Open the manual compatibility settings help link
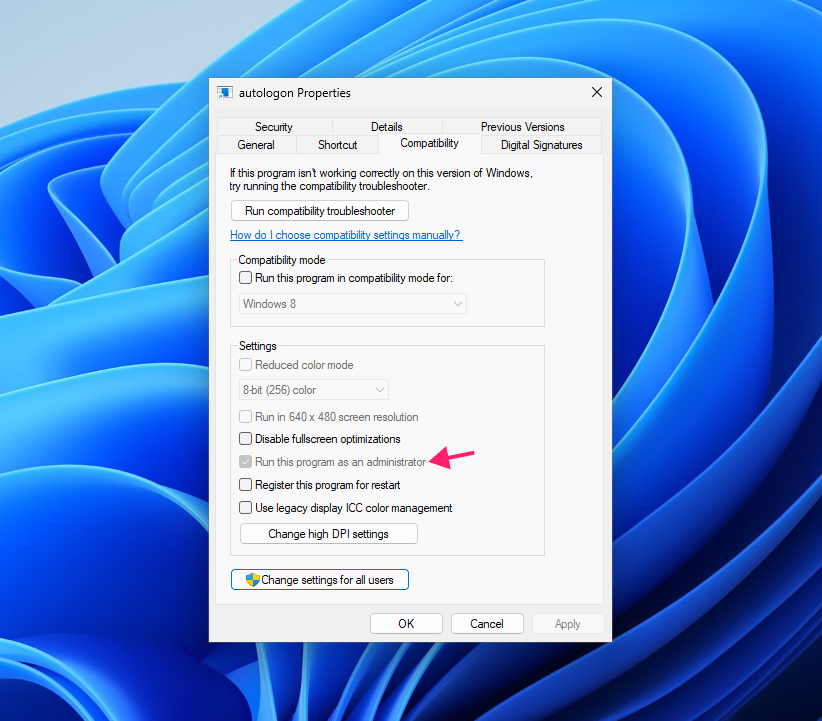The image size is (822, 721). click(x=345, y=235)
